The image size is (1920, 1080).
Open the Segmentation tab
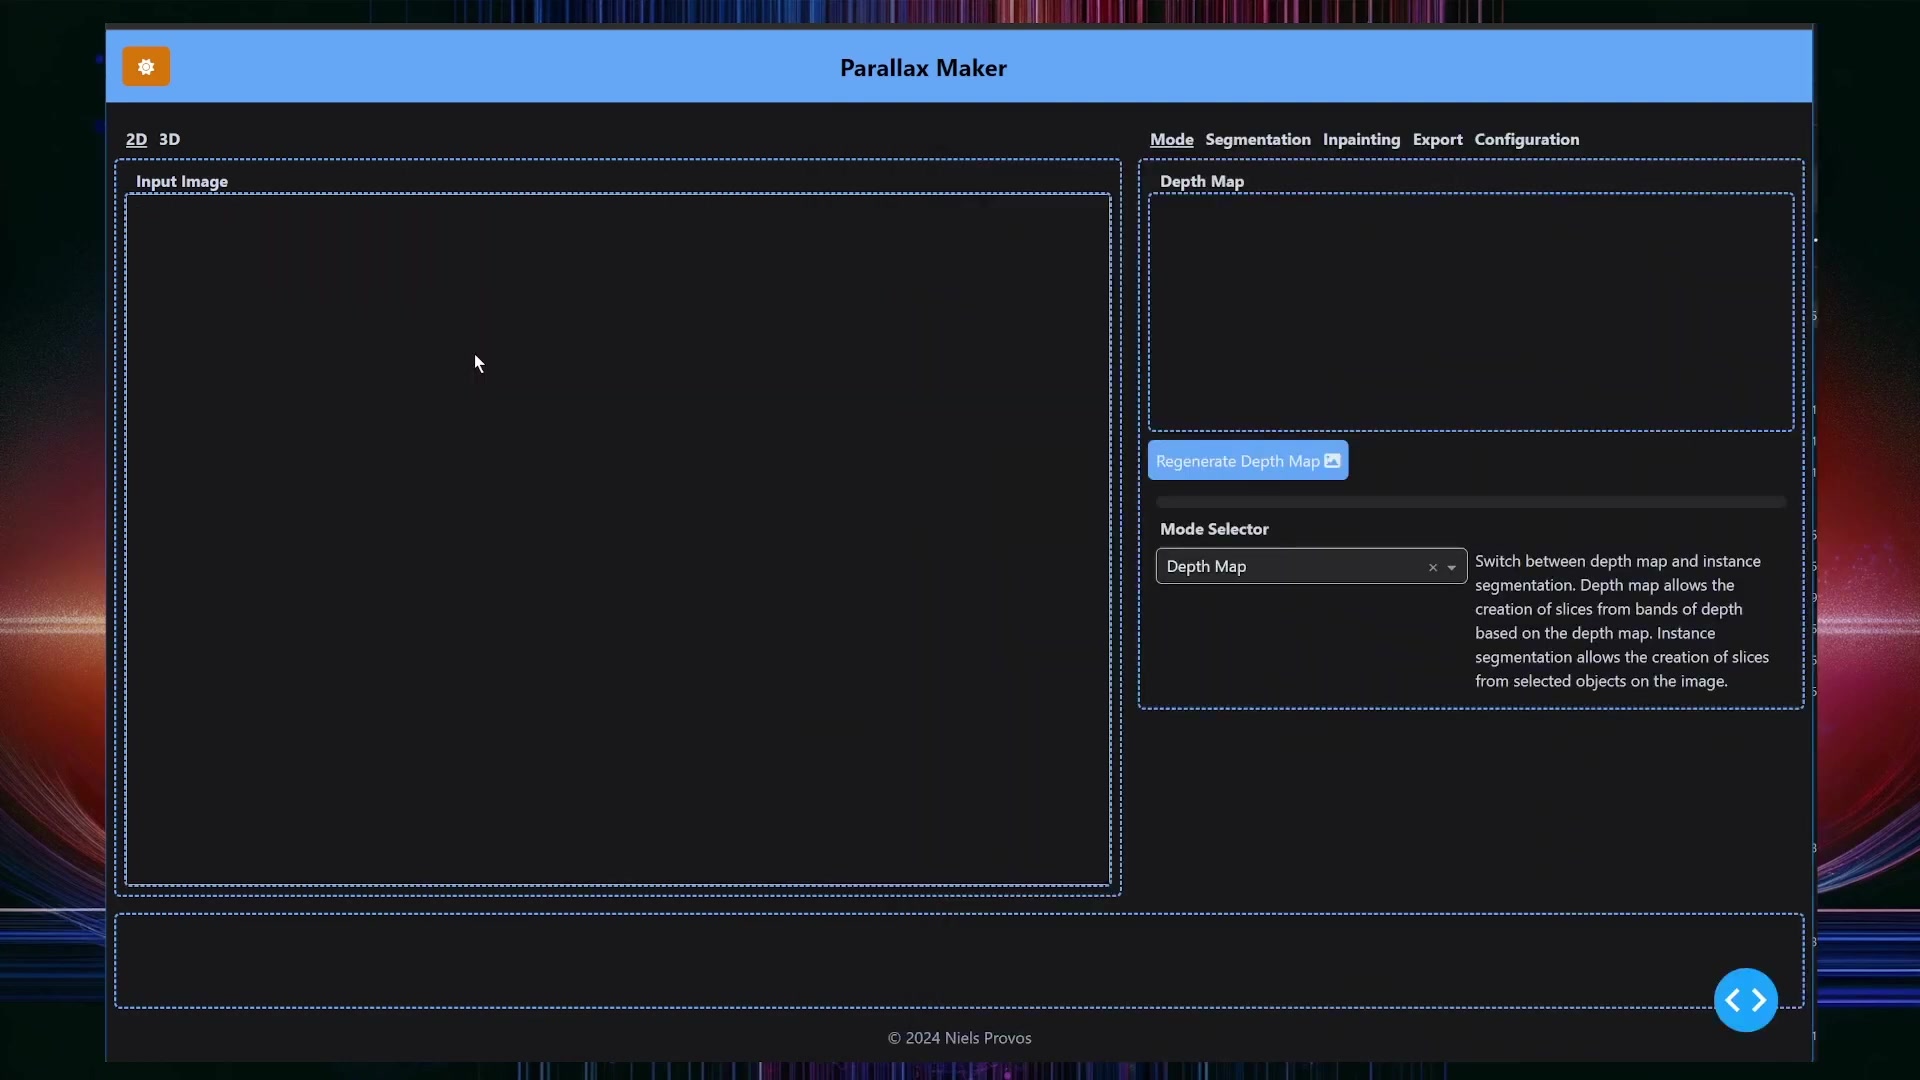(x=1257, y=139)
